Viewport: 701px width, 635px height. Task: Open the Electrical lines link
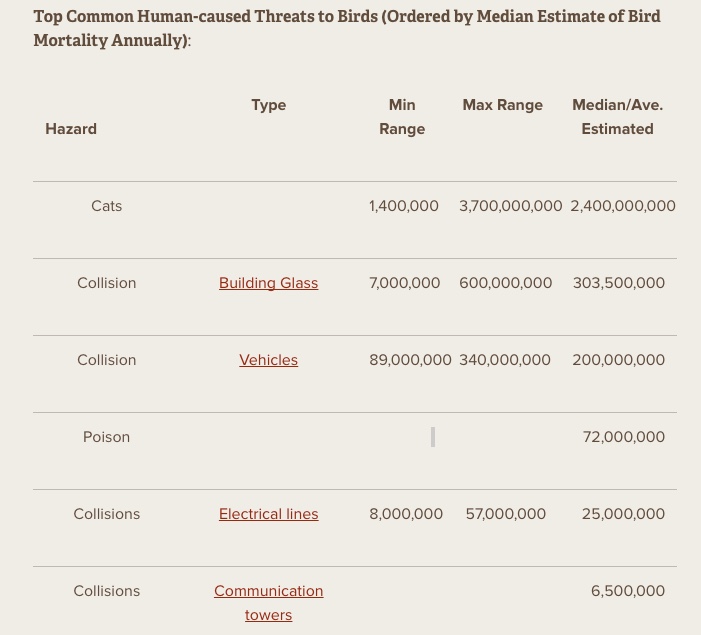tap(268, 514)
